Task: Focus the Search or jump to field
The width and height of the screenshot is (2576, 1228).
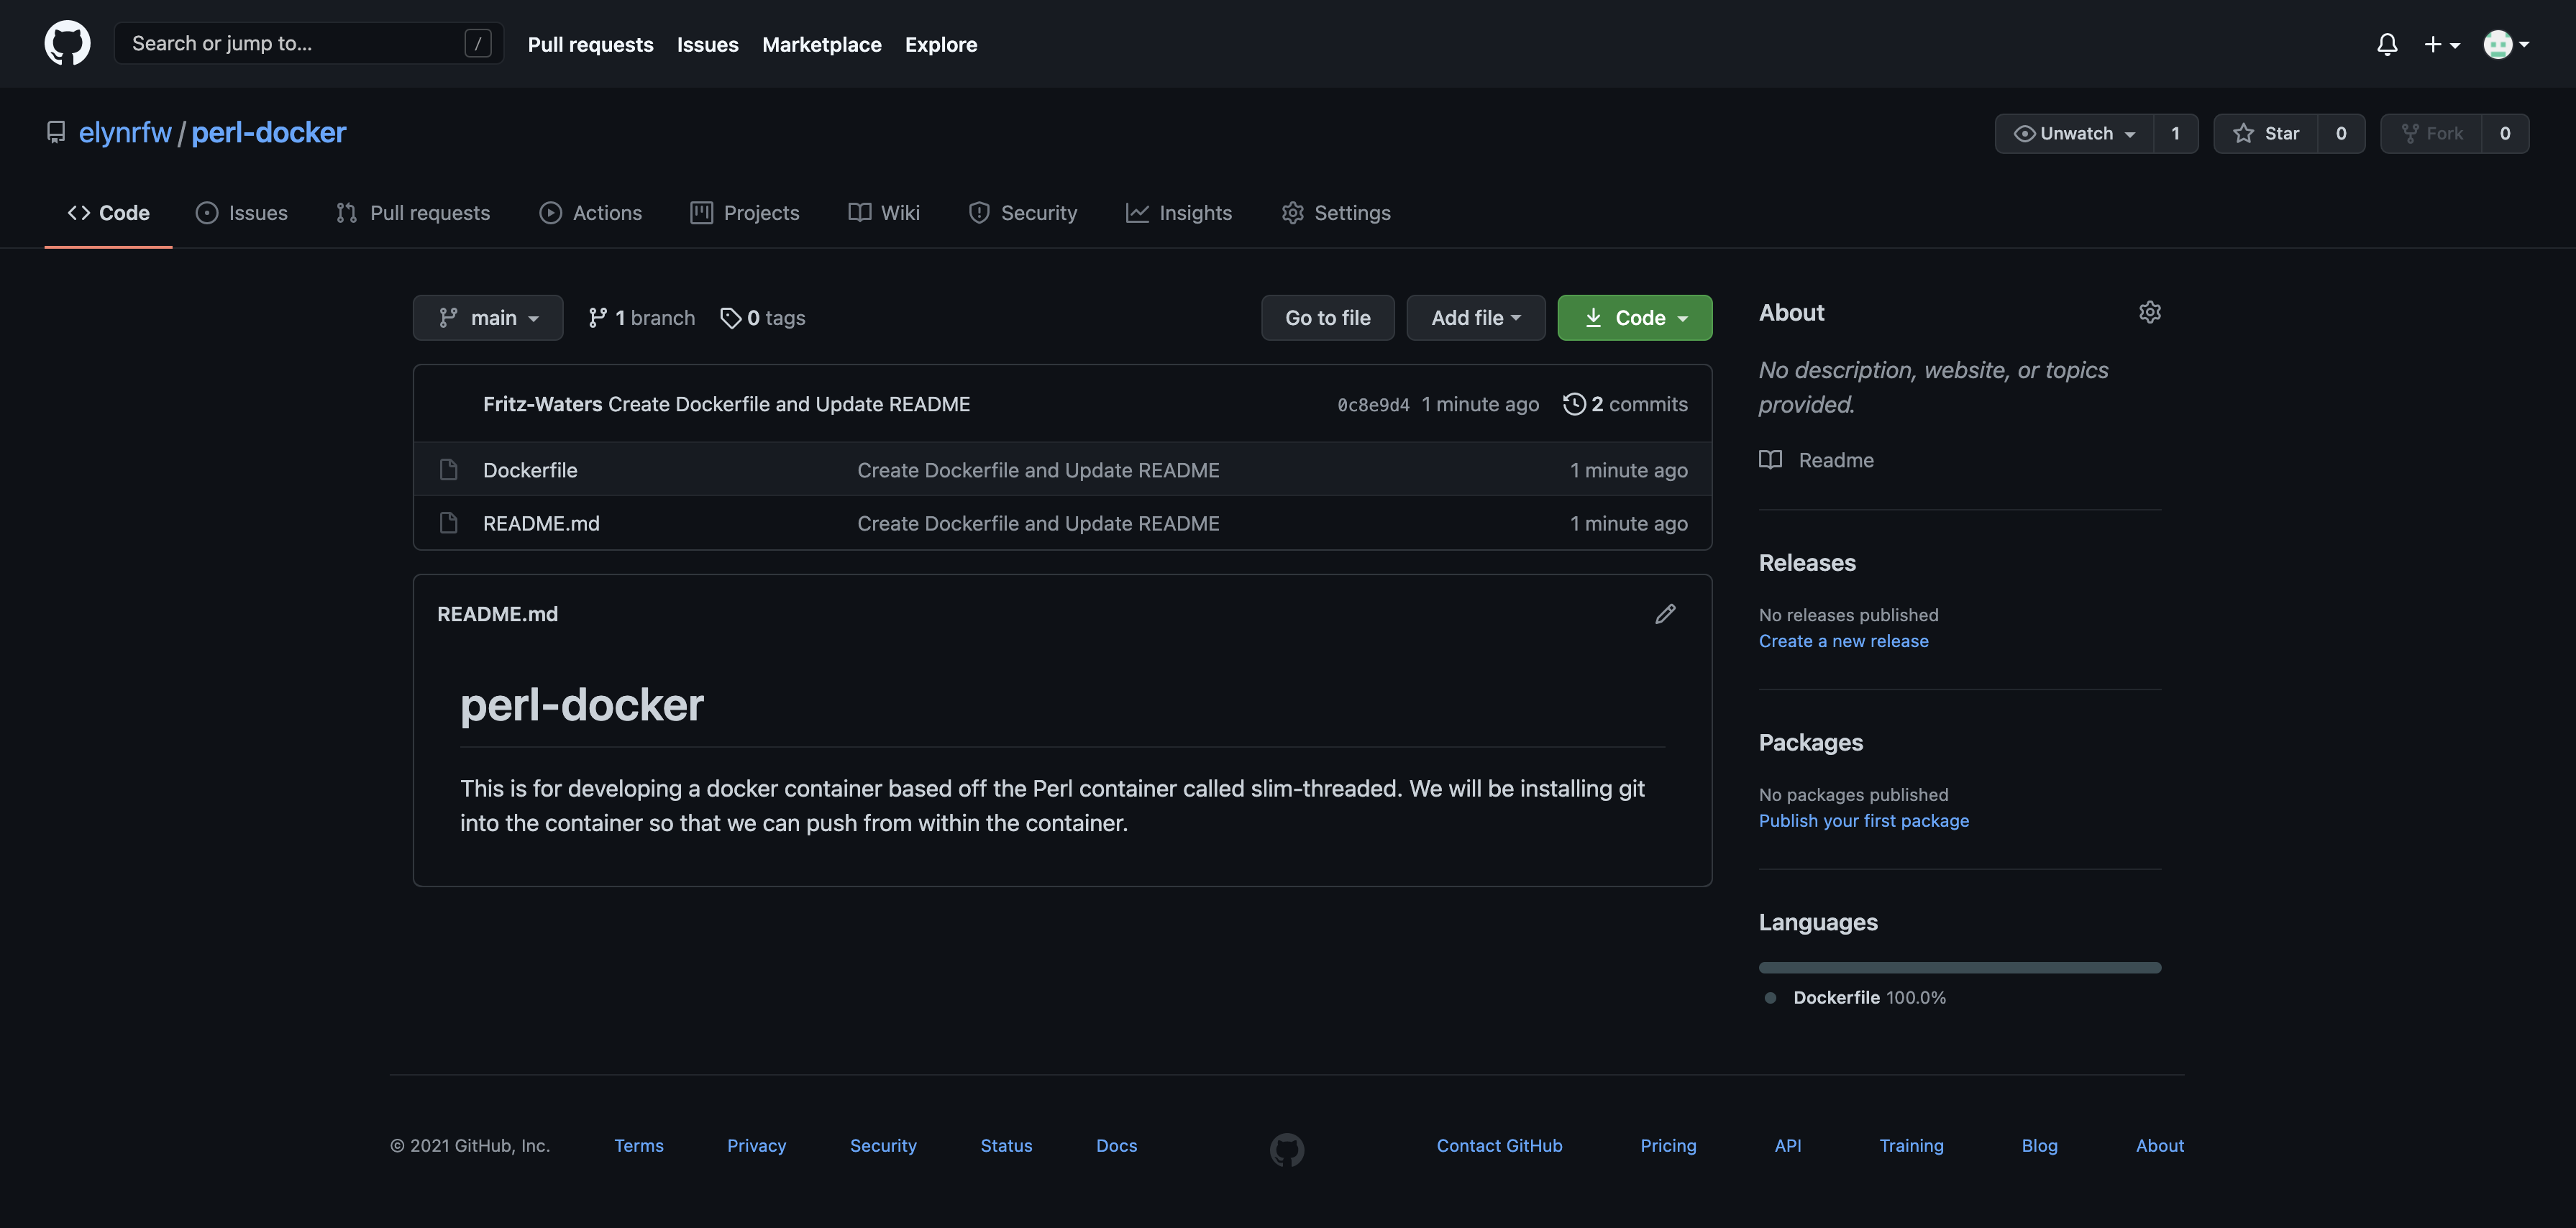Action: (x=308, y=43)
